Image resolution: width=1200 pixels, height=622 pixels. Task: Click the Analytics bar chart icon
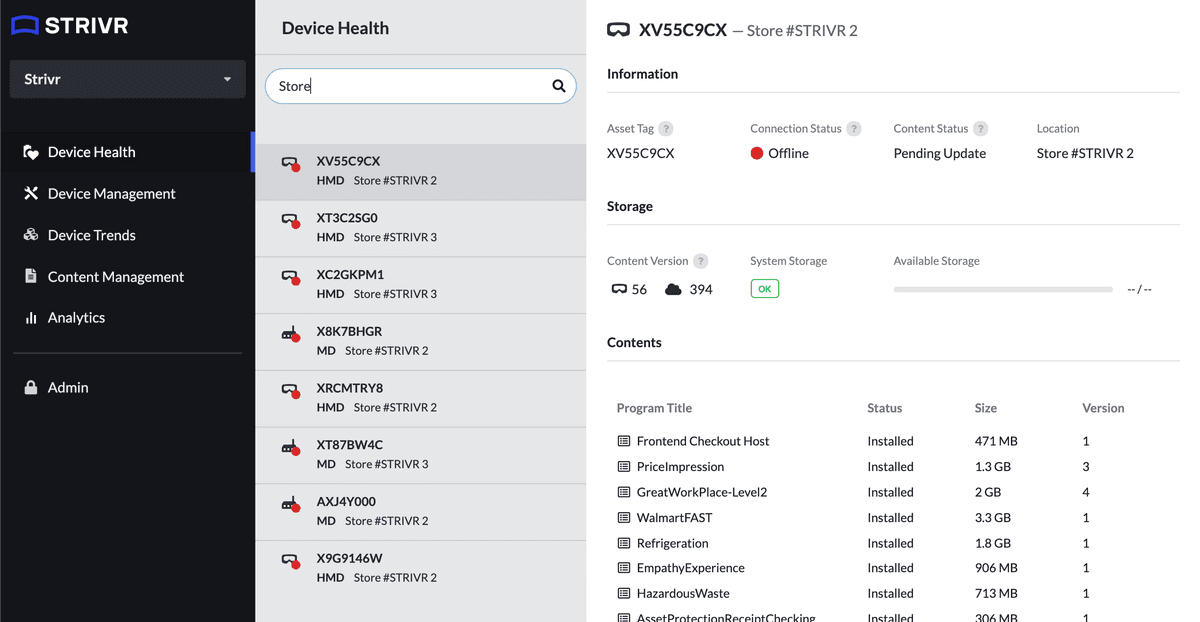coord(31,318)
